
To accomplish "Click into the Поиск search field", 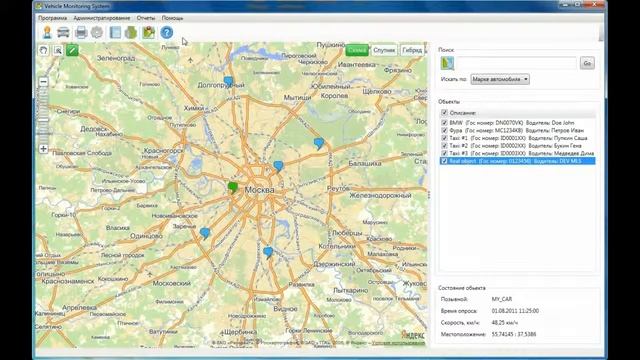I will [516, 63].
